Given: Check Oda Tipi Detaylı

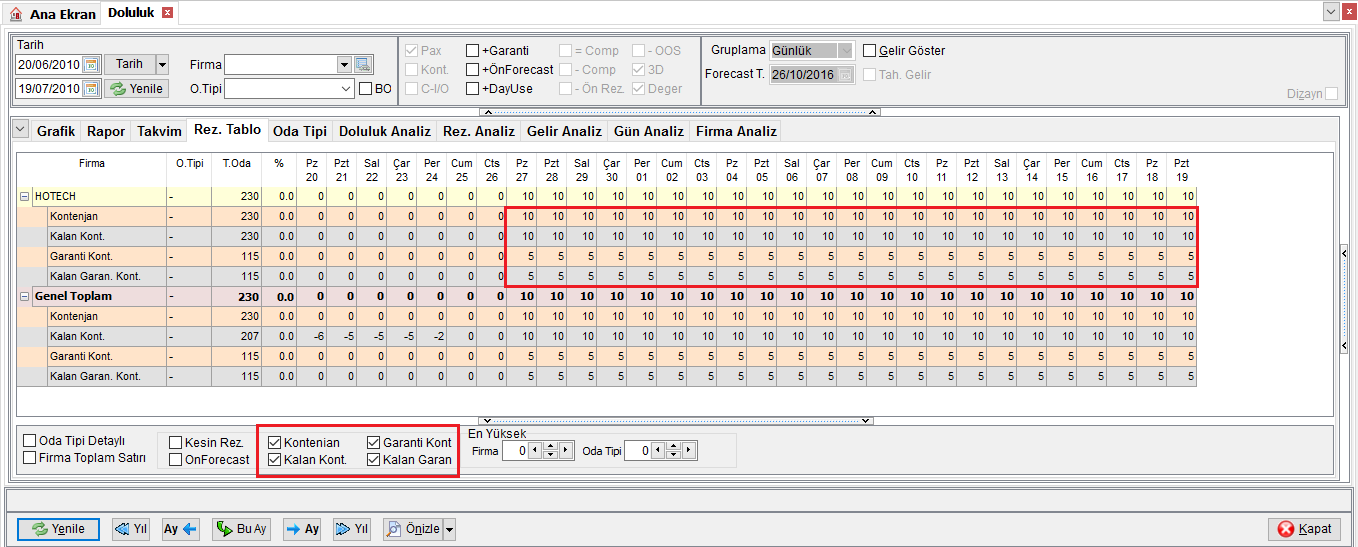Looking at the screenshot, I should (29, 441).
